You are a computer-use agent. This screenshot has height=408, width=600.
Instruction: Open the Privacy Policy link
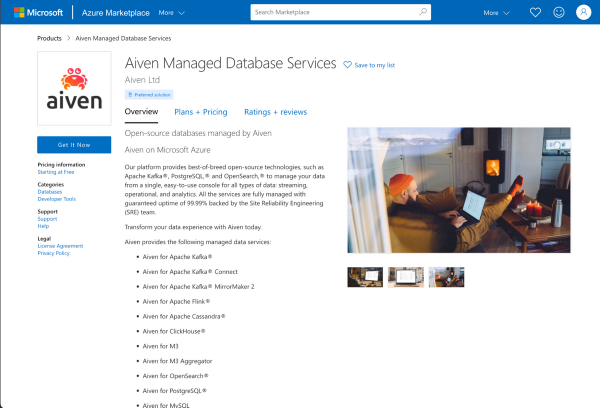54,253
